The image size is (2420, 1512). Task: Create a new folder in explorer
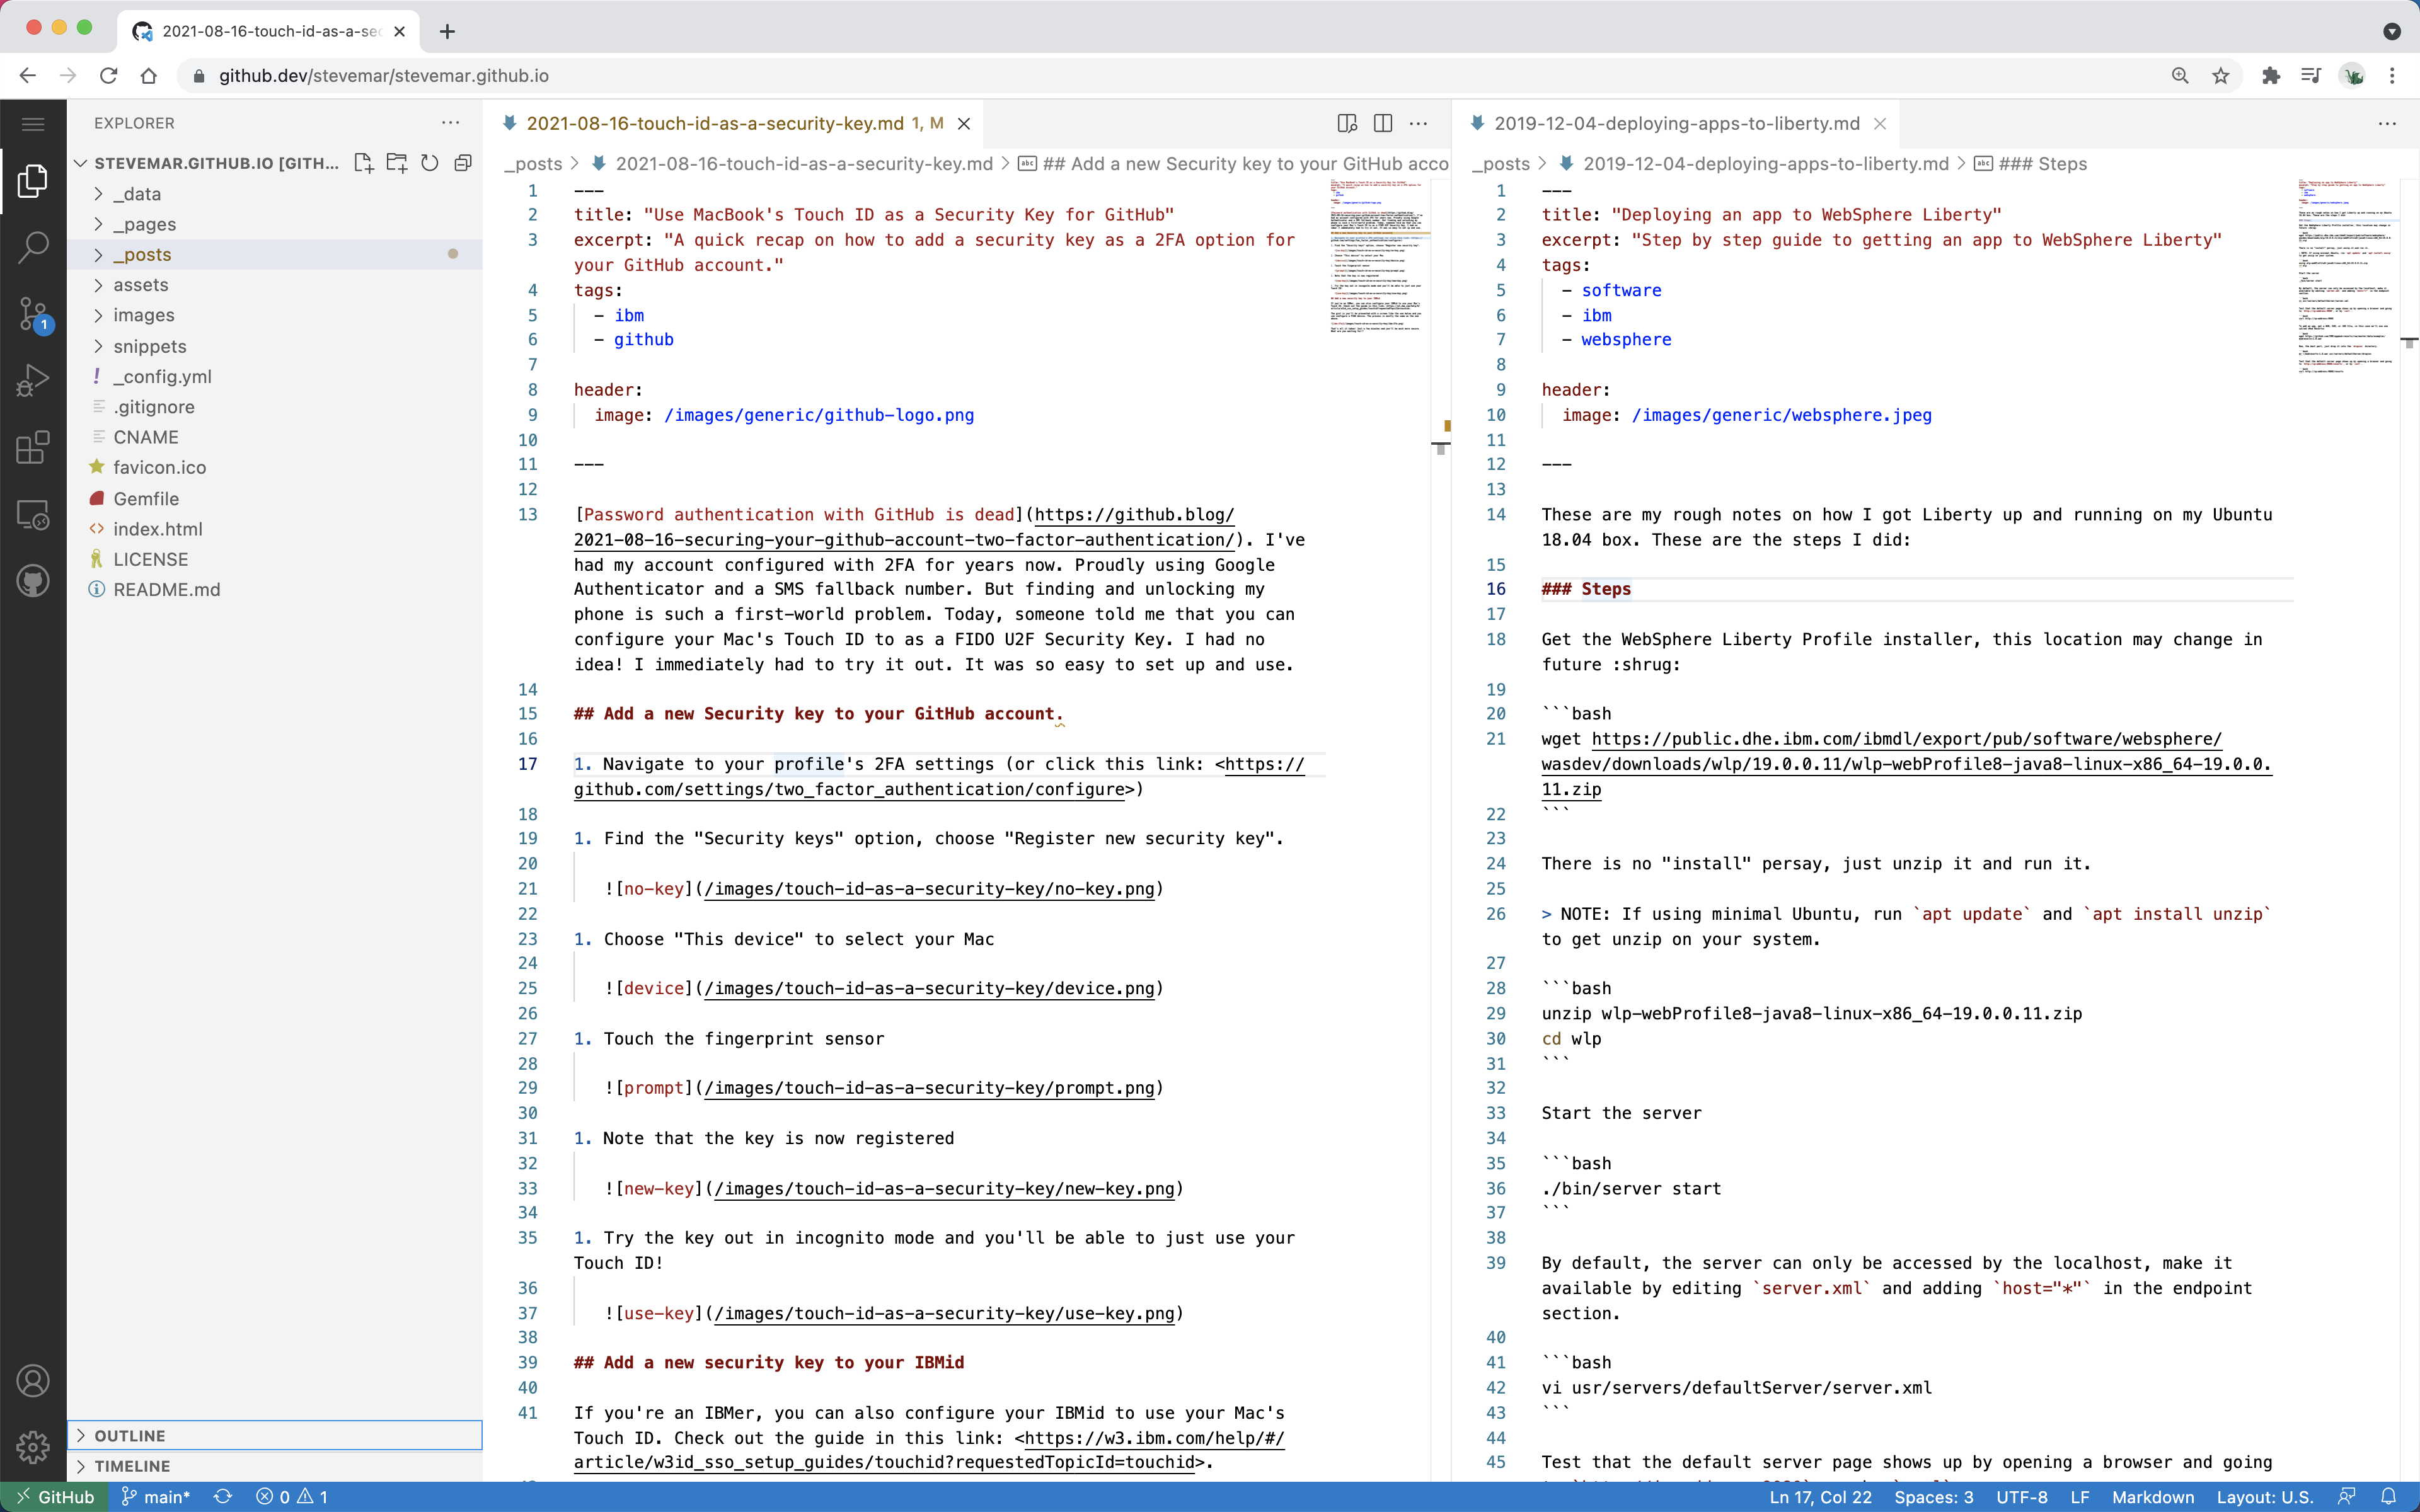pos(397,163)
